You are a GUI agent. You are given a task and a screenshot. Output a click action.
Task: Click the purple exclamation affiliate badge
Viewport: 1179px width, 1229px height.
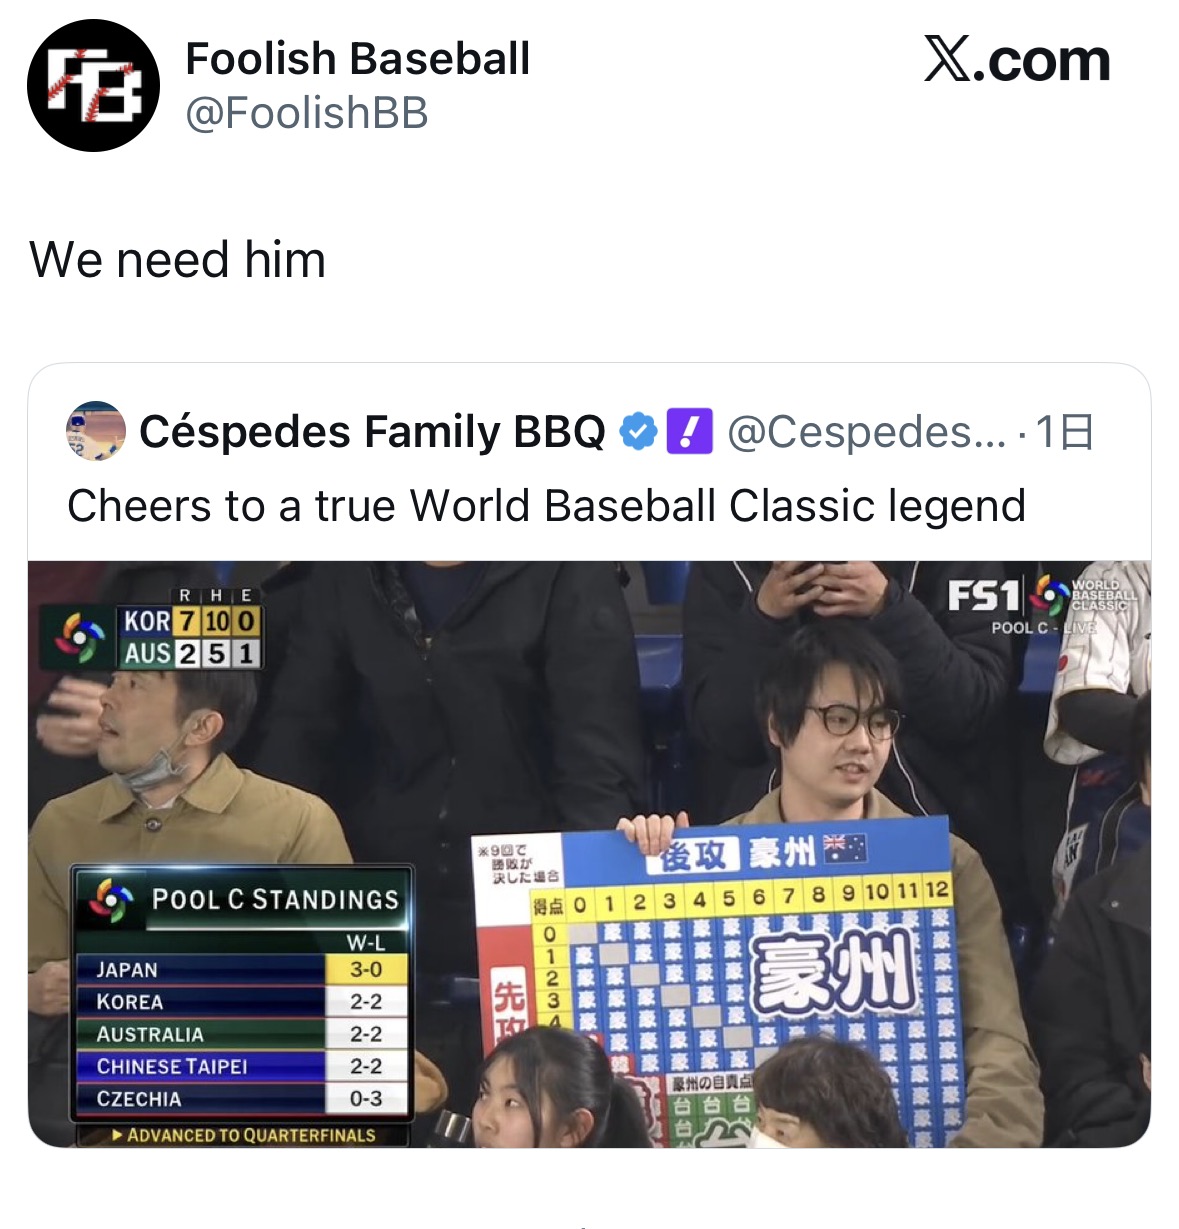click(689, 432)
